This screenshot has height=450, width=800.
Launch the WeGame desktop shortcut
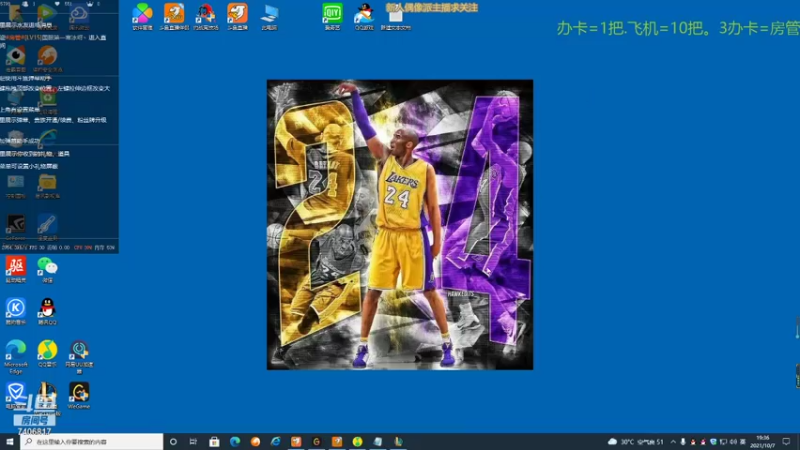(x=79, y=396)
